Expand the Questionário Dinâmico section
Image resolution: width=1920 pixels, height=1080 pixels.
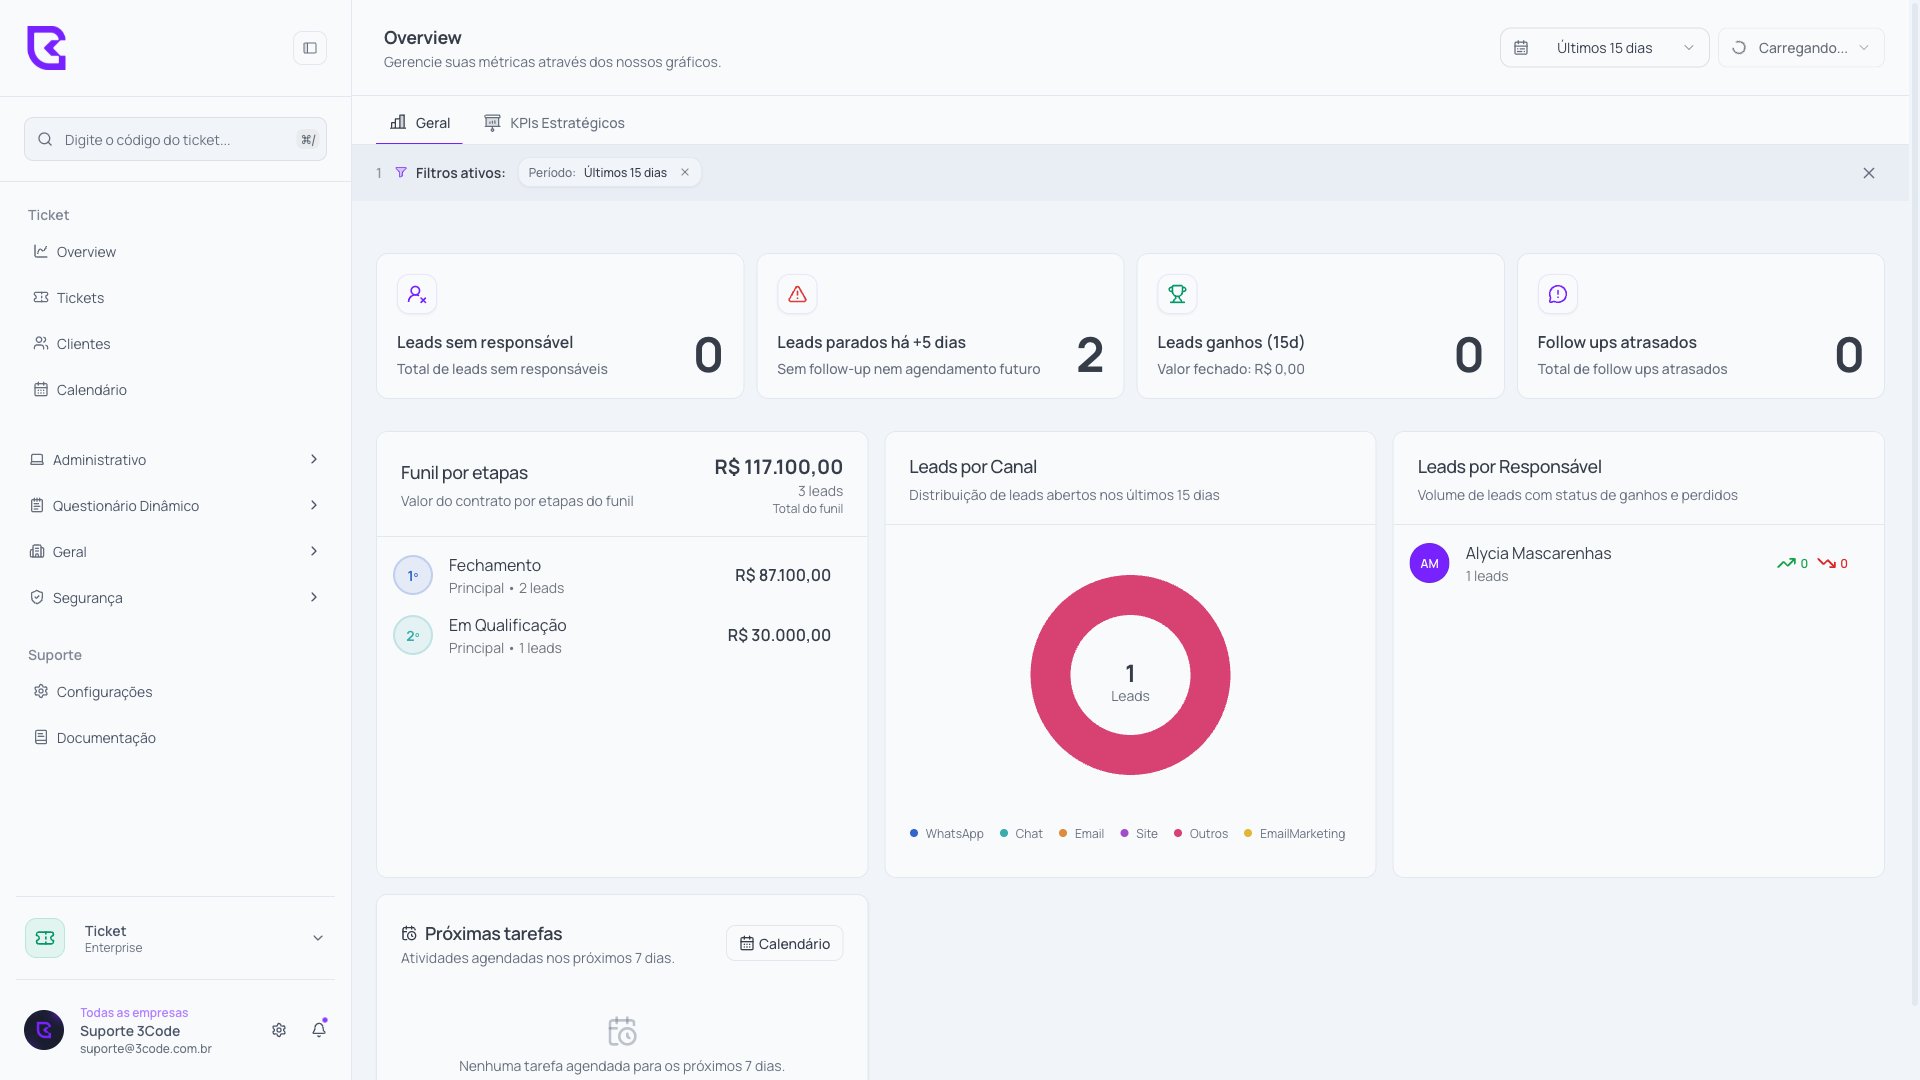point(175,506)
